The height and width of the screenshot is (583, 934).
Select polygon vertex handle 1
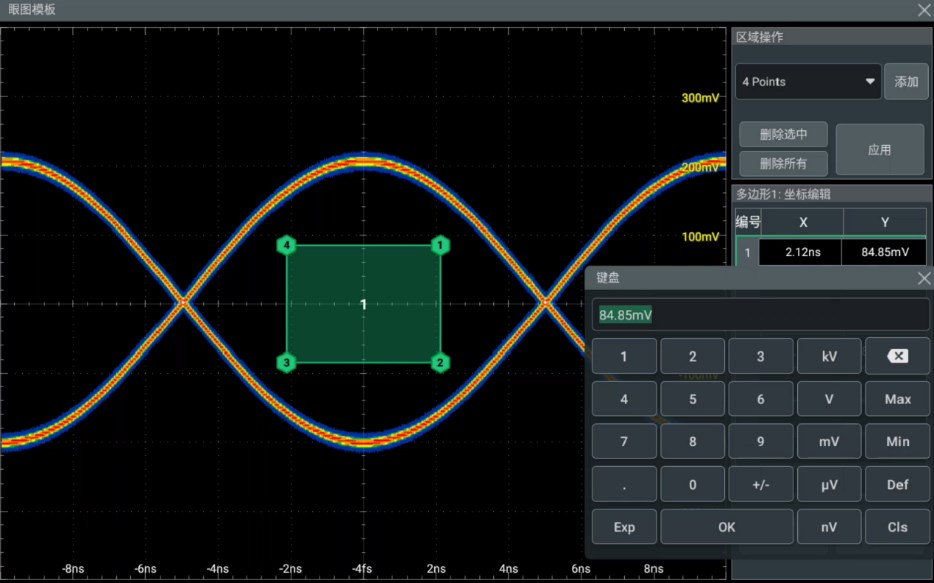point(440,245)
